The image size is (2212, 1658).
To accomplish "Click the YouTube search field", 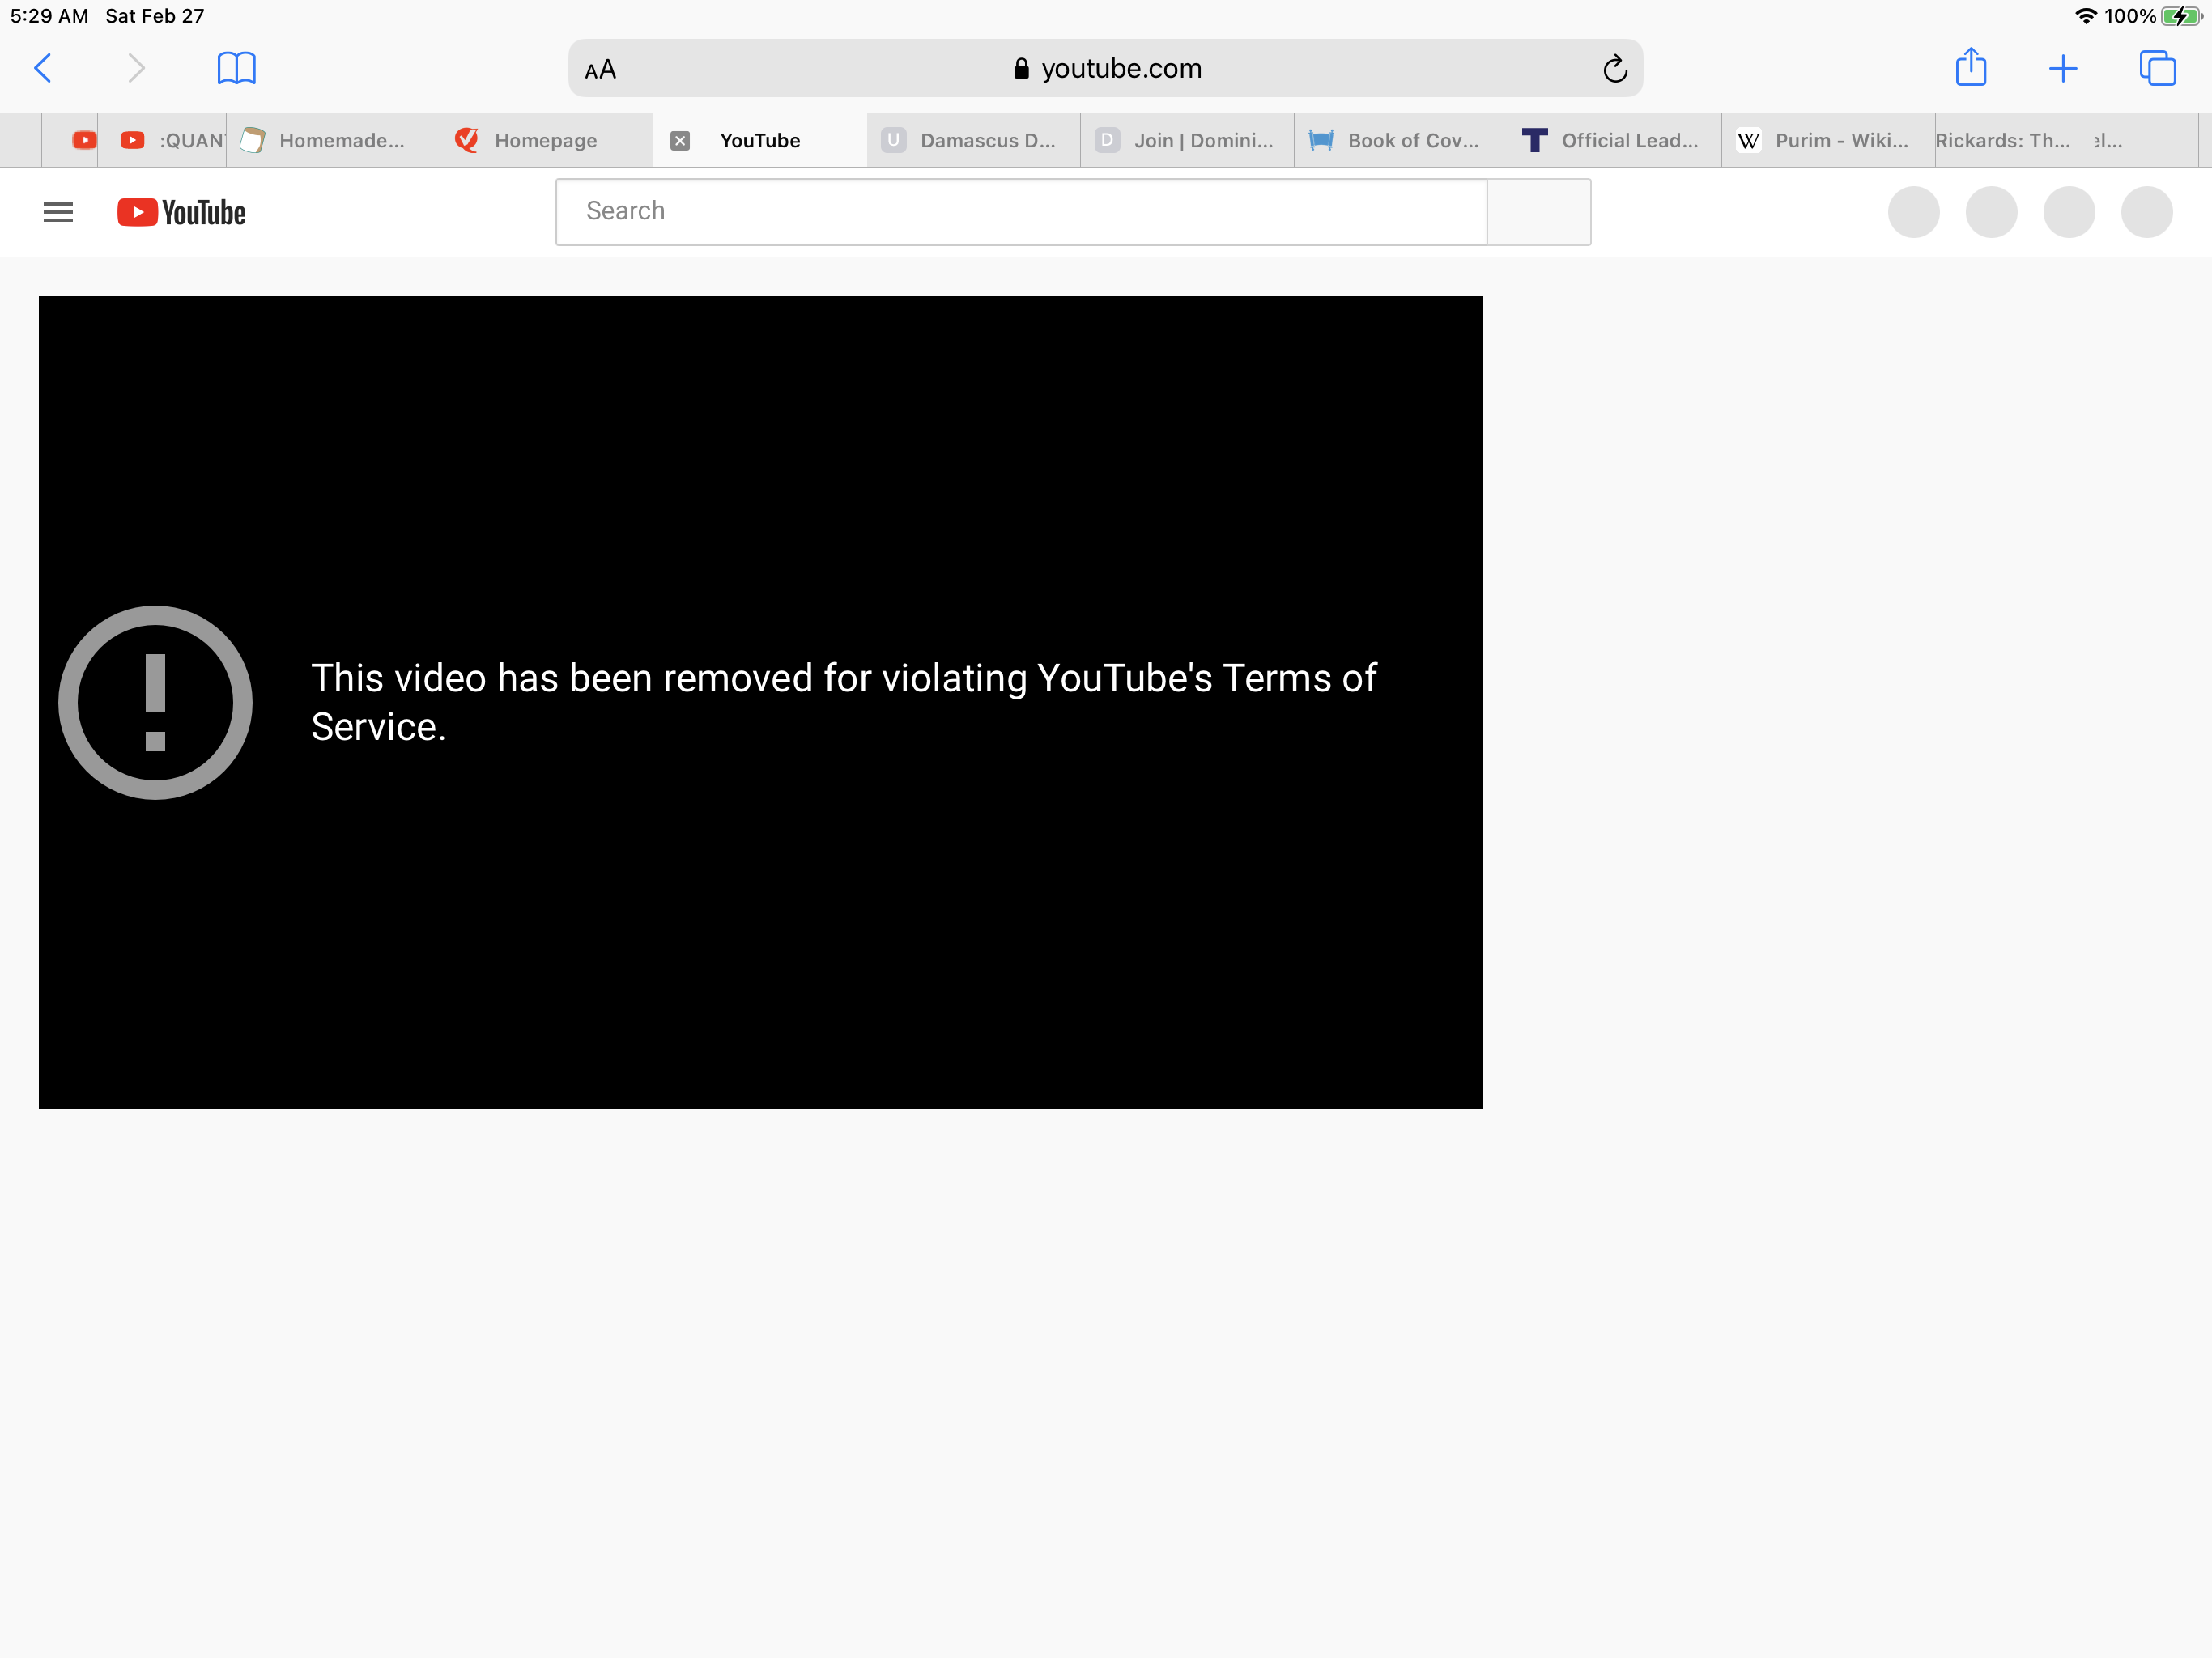I will tap(1020, 211).
